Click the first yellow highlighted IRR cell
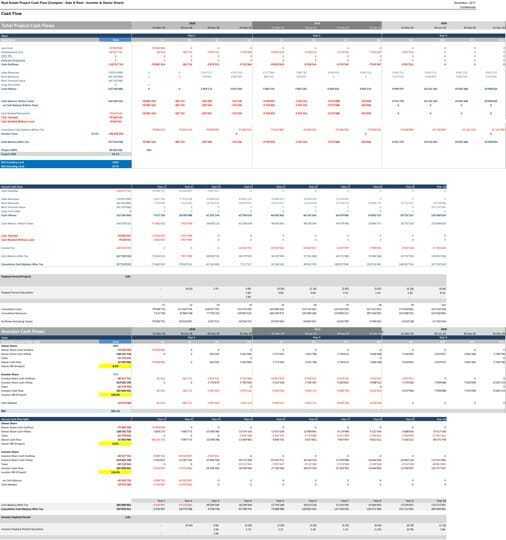 (x=115, y=366)
